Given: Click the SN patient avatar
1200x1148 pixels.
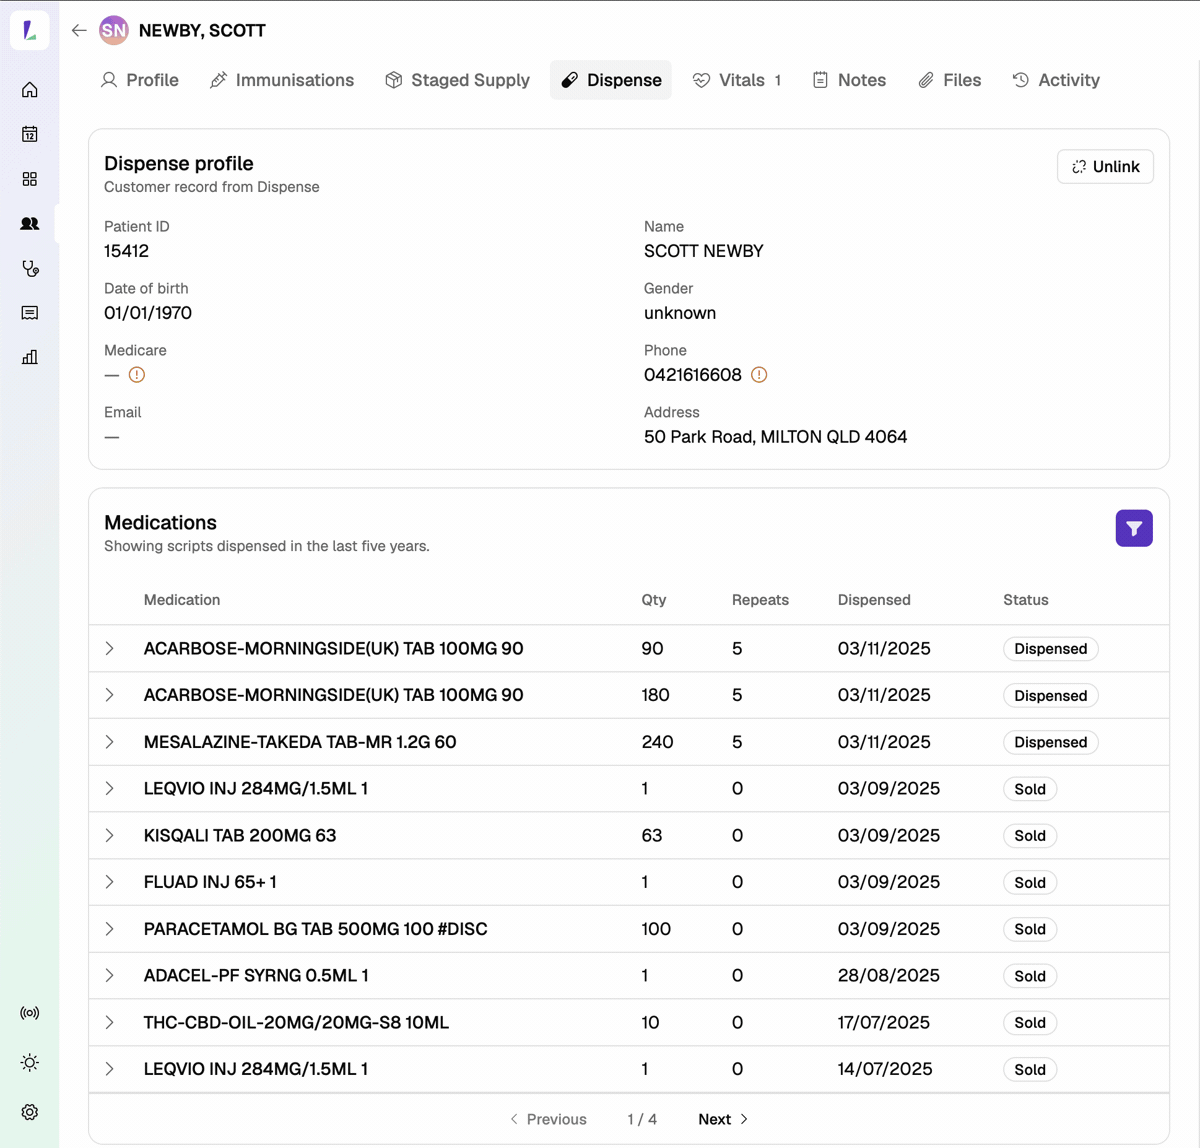Looking at the screenshot, I should click(x=114, y=30).
